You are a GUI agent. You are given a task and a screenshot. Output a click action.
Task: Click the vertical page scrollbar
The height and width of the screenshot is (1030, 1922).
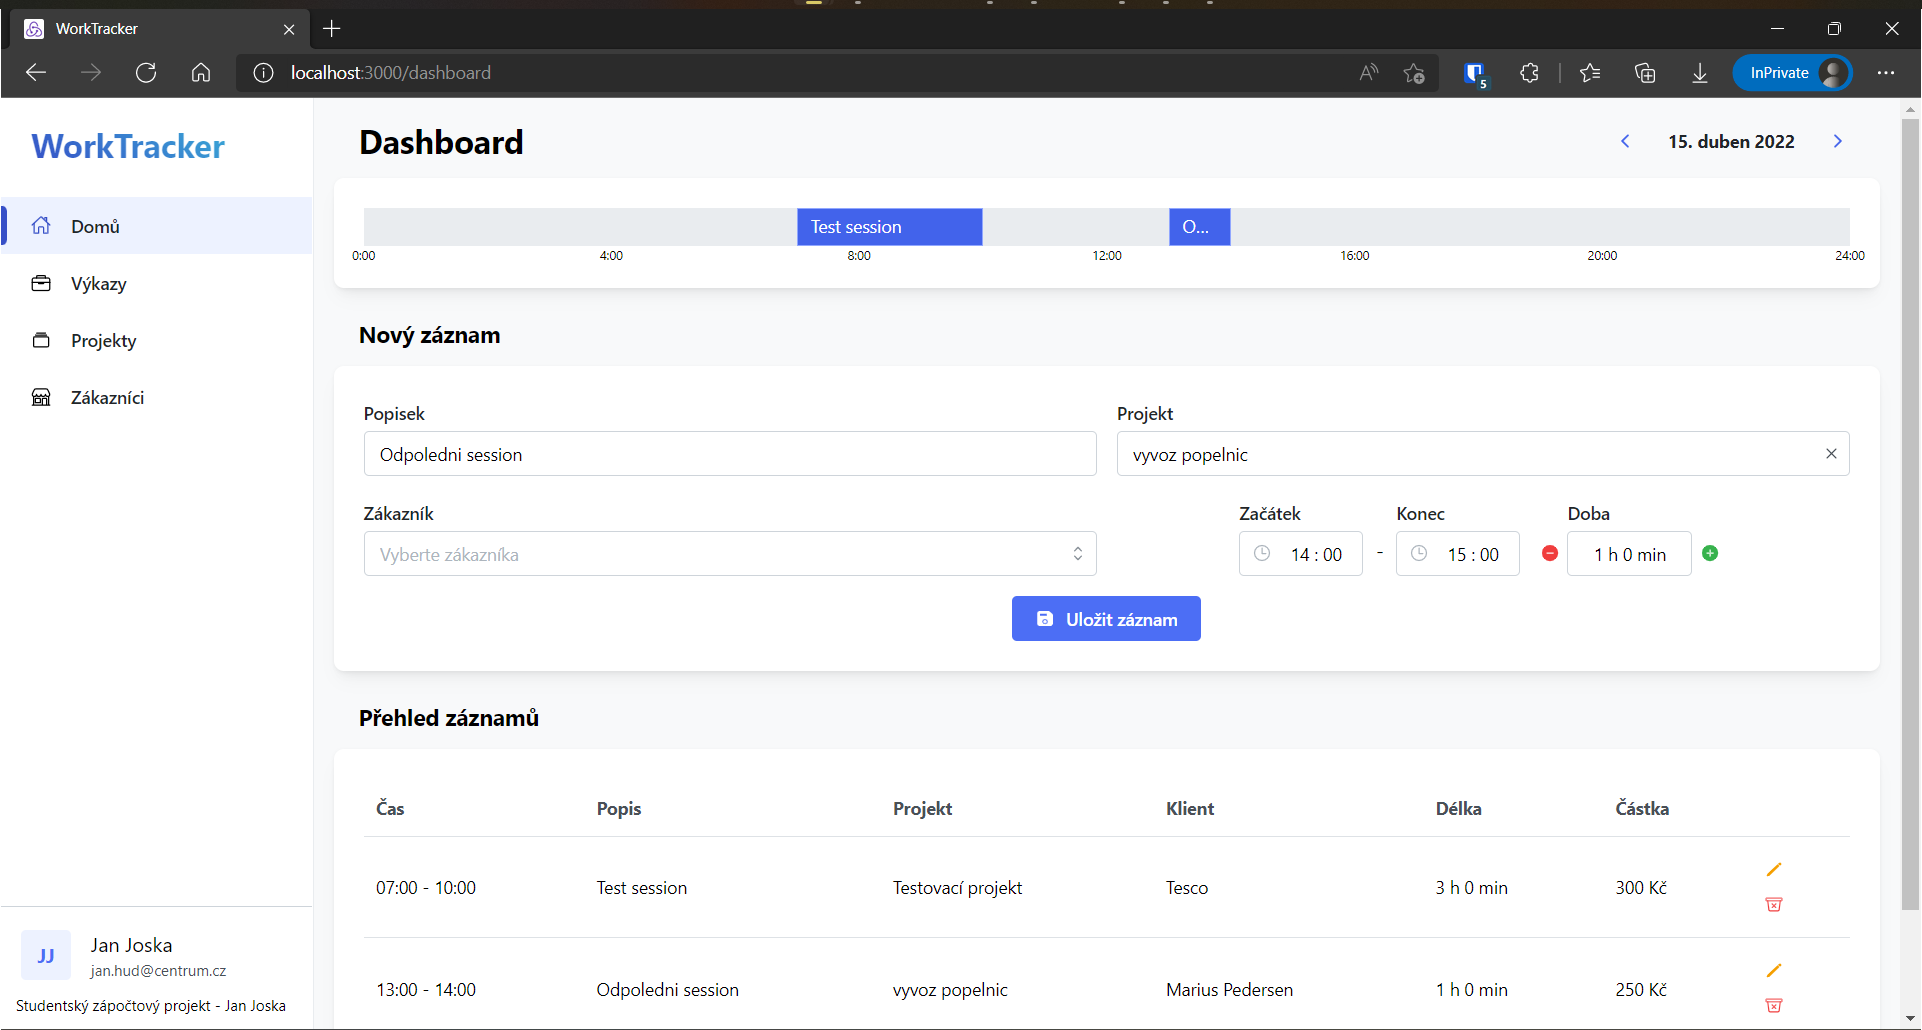point(1910,514)
